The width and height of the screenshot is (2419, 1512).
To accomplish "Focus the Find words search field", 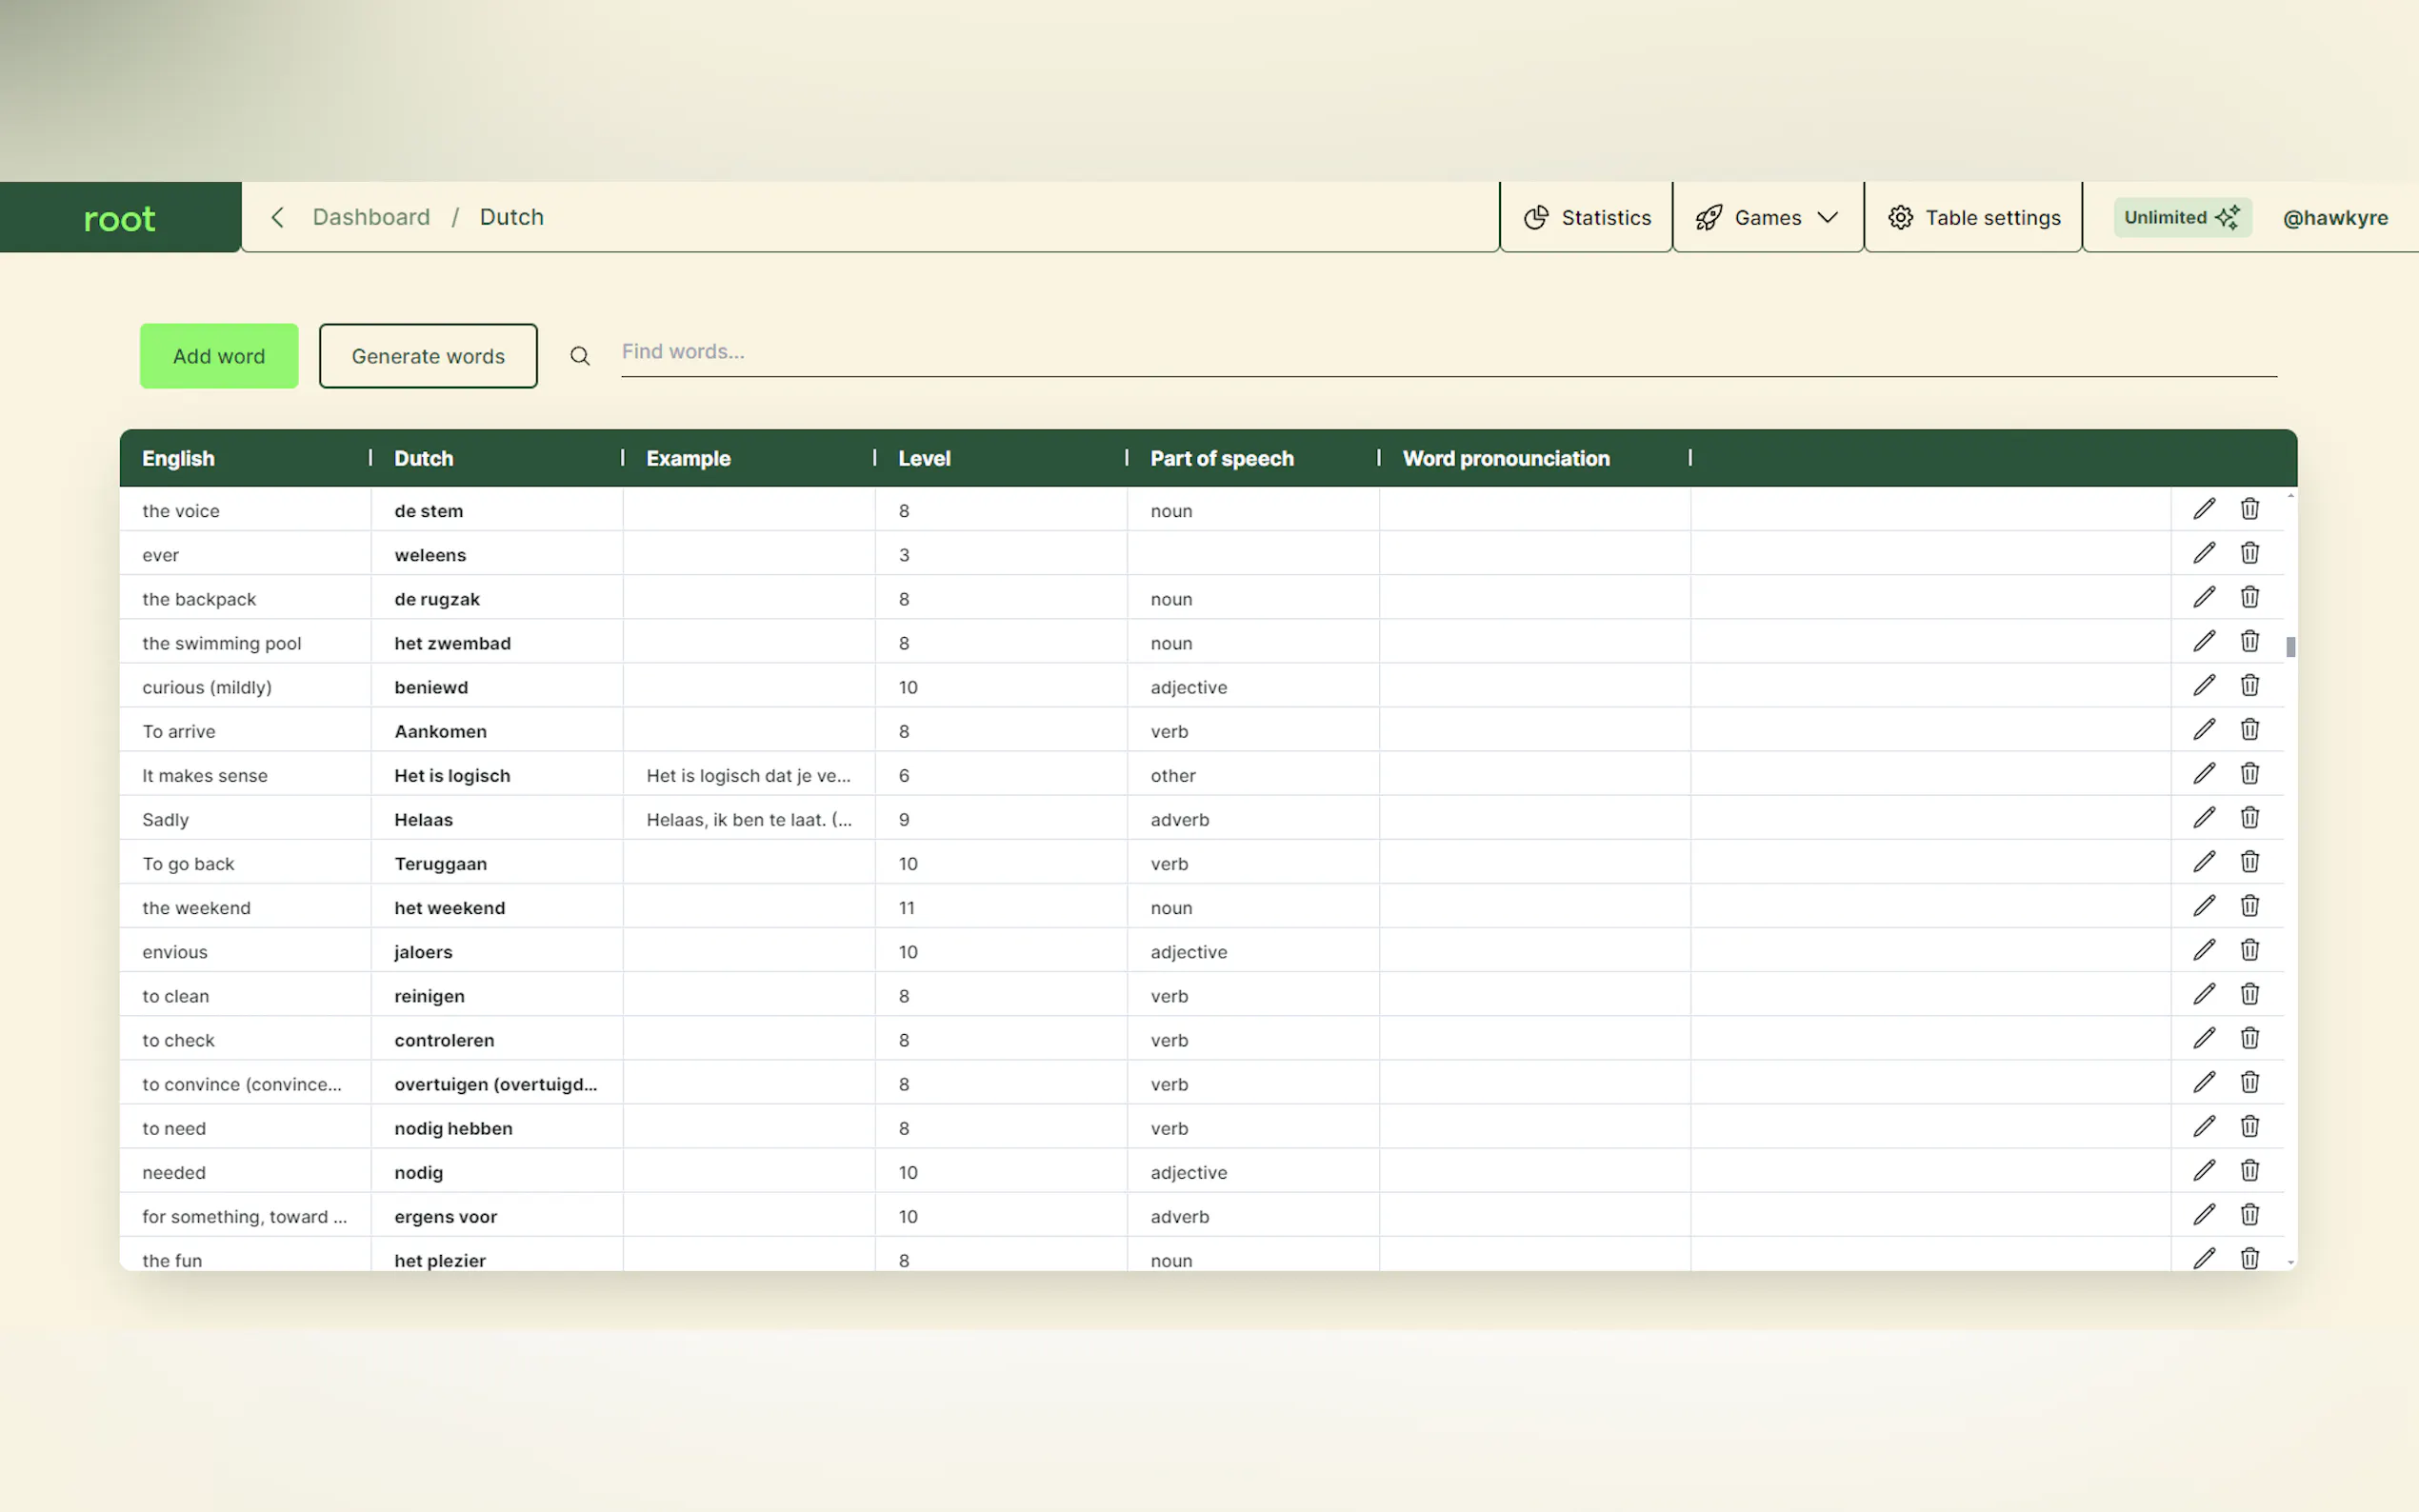I will coord(1448,352).
